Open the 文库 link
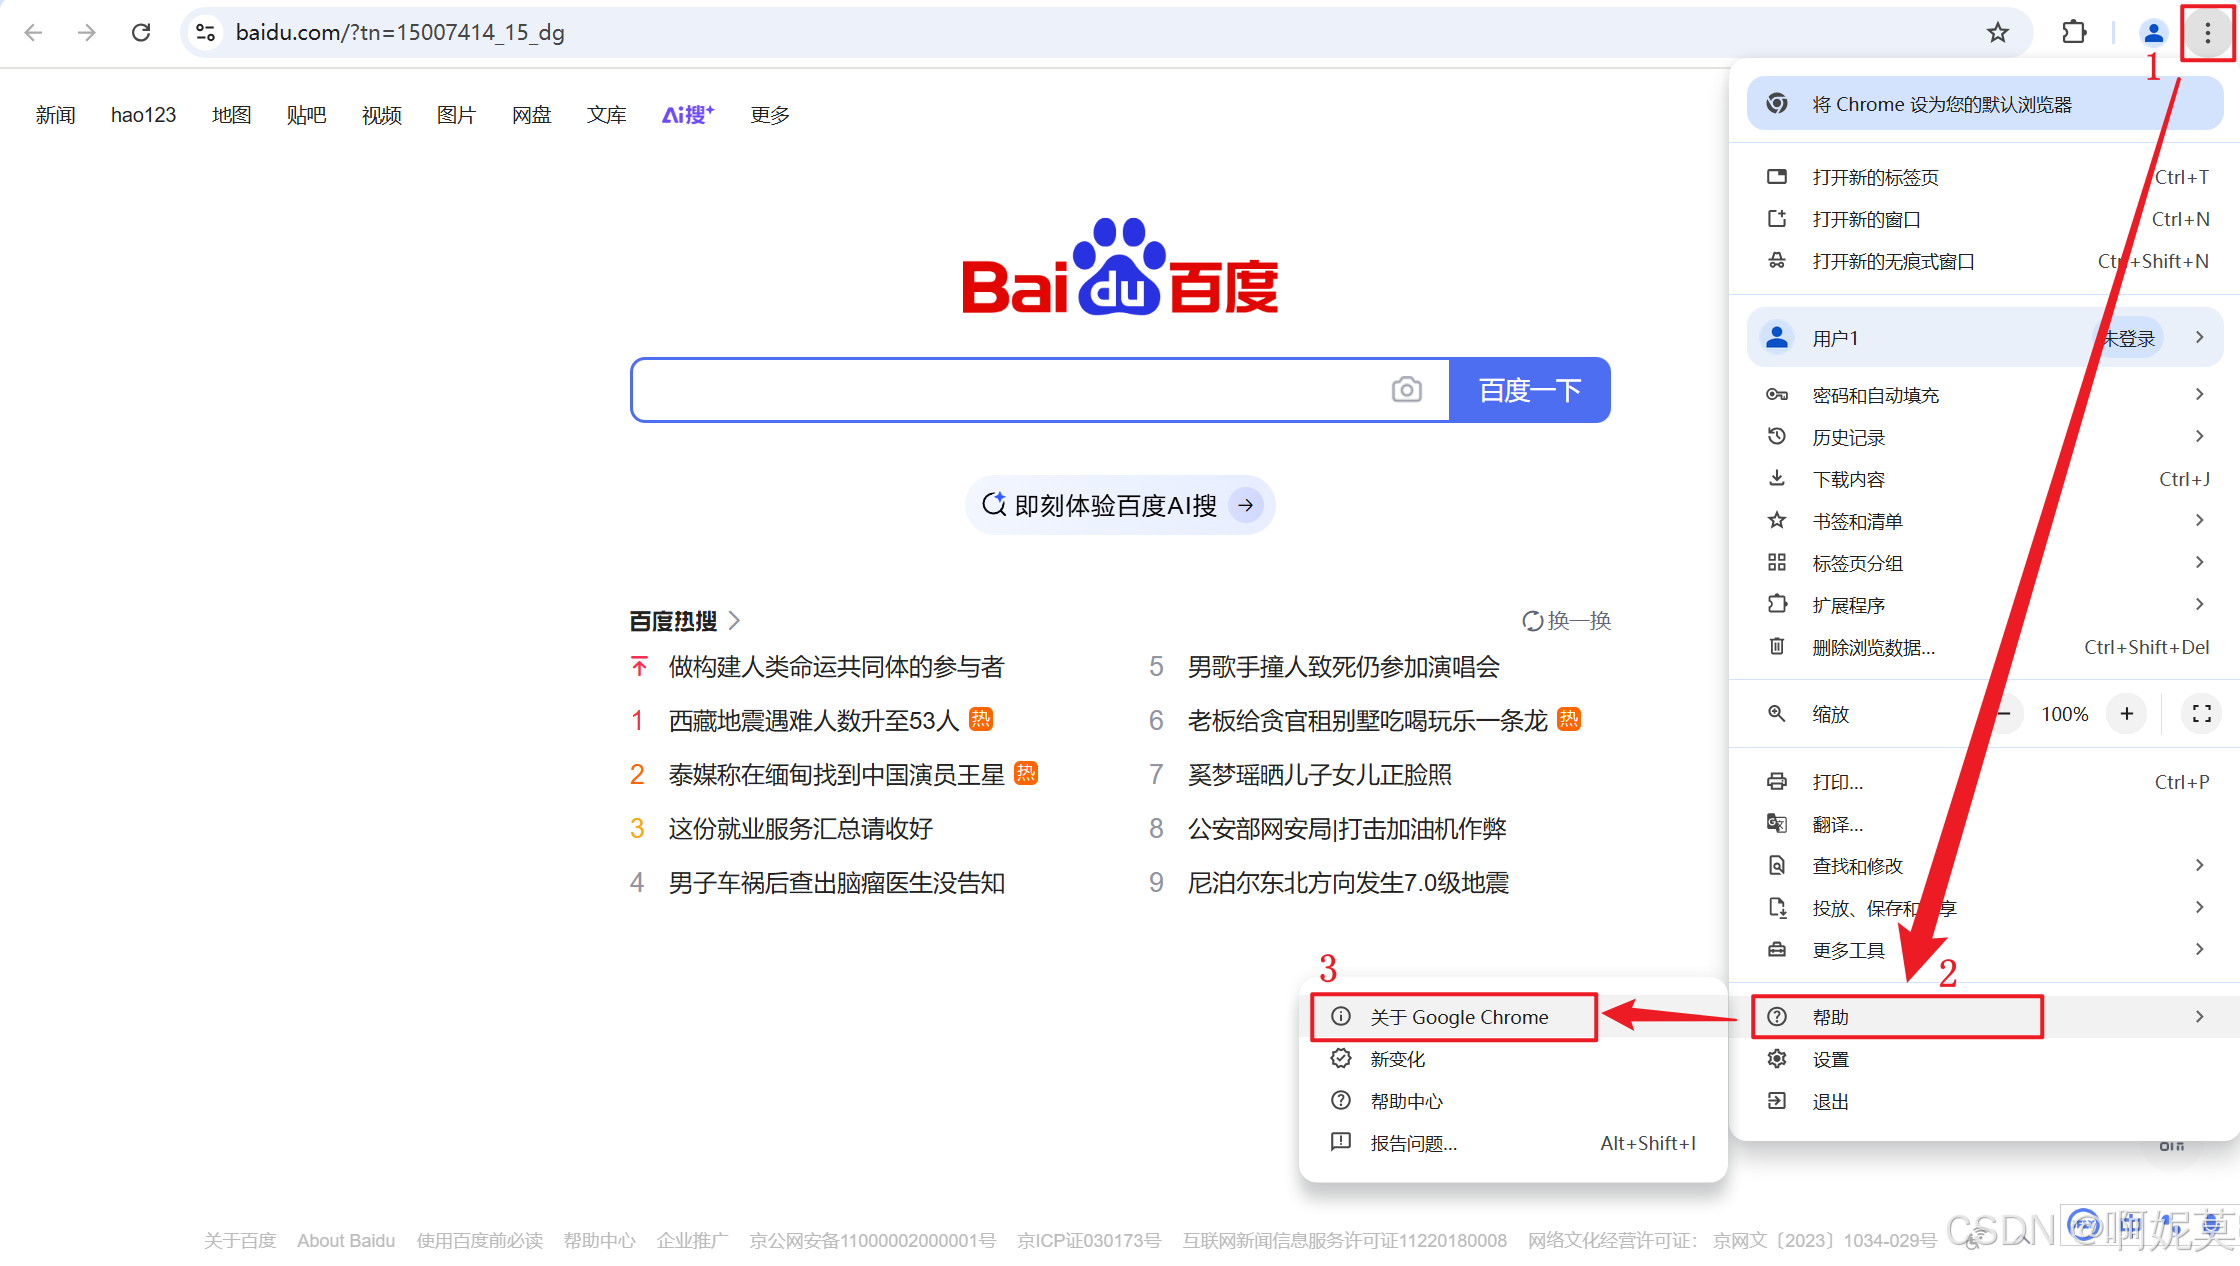This screenshot has width=2240, height=1266. (x=606, y=115)
